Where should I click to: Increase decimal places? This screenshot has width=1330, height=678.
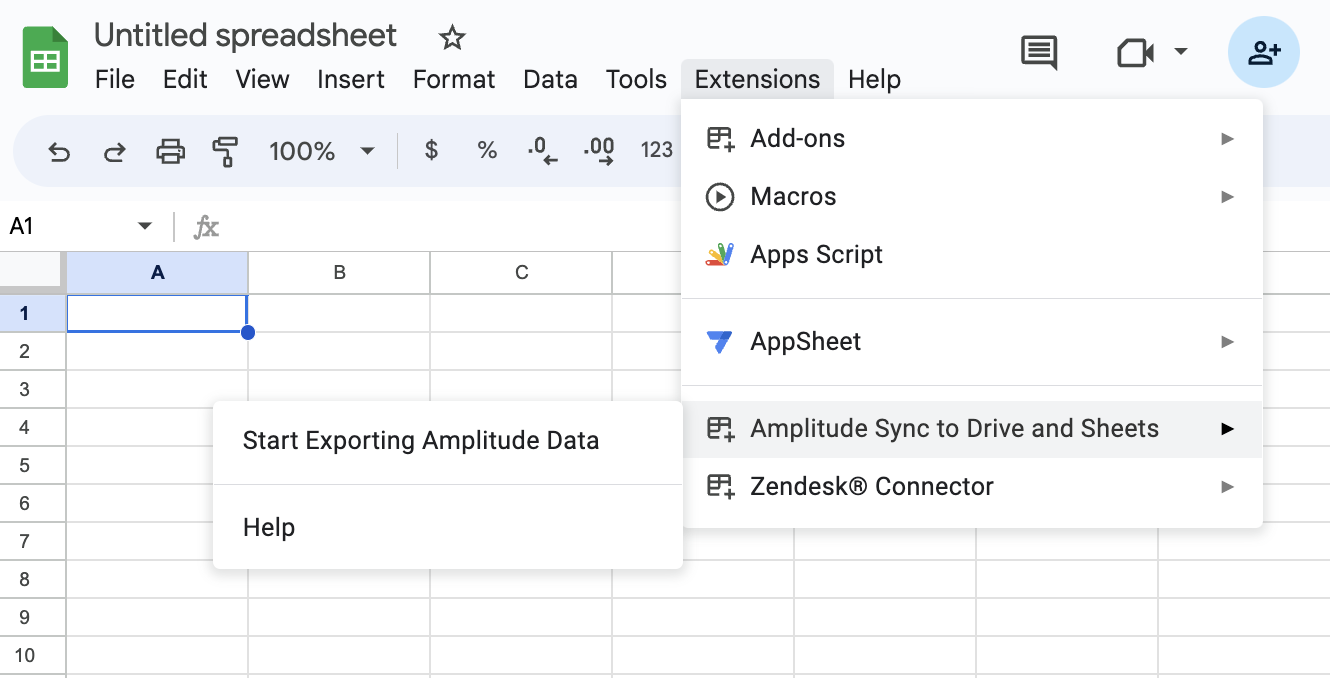(x=599, y=151)
